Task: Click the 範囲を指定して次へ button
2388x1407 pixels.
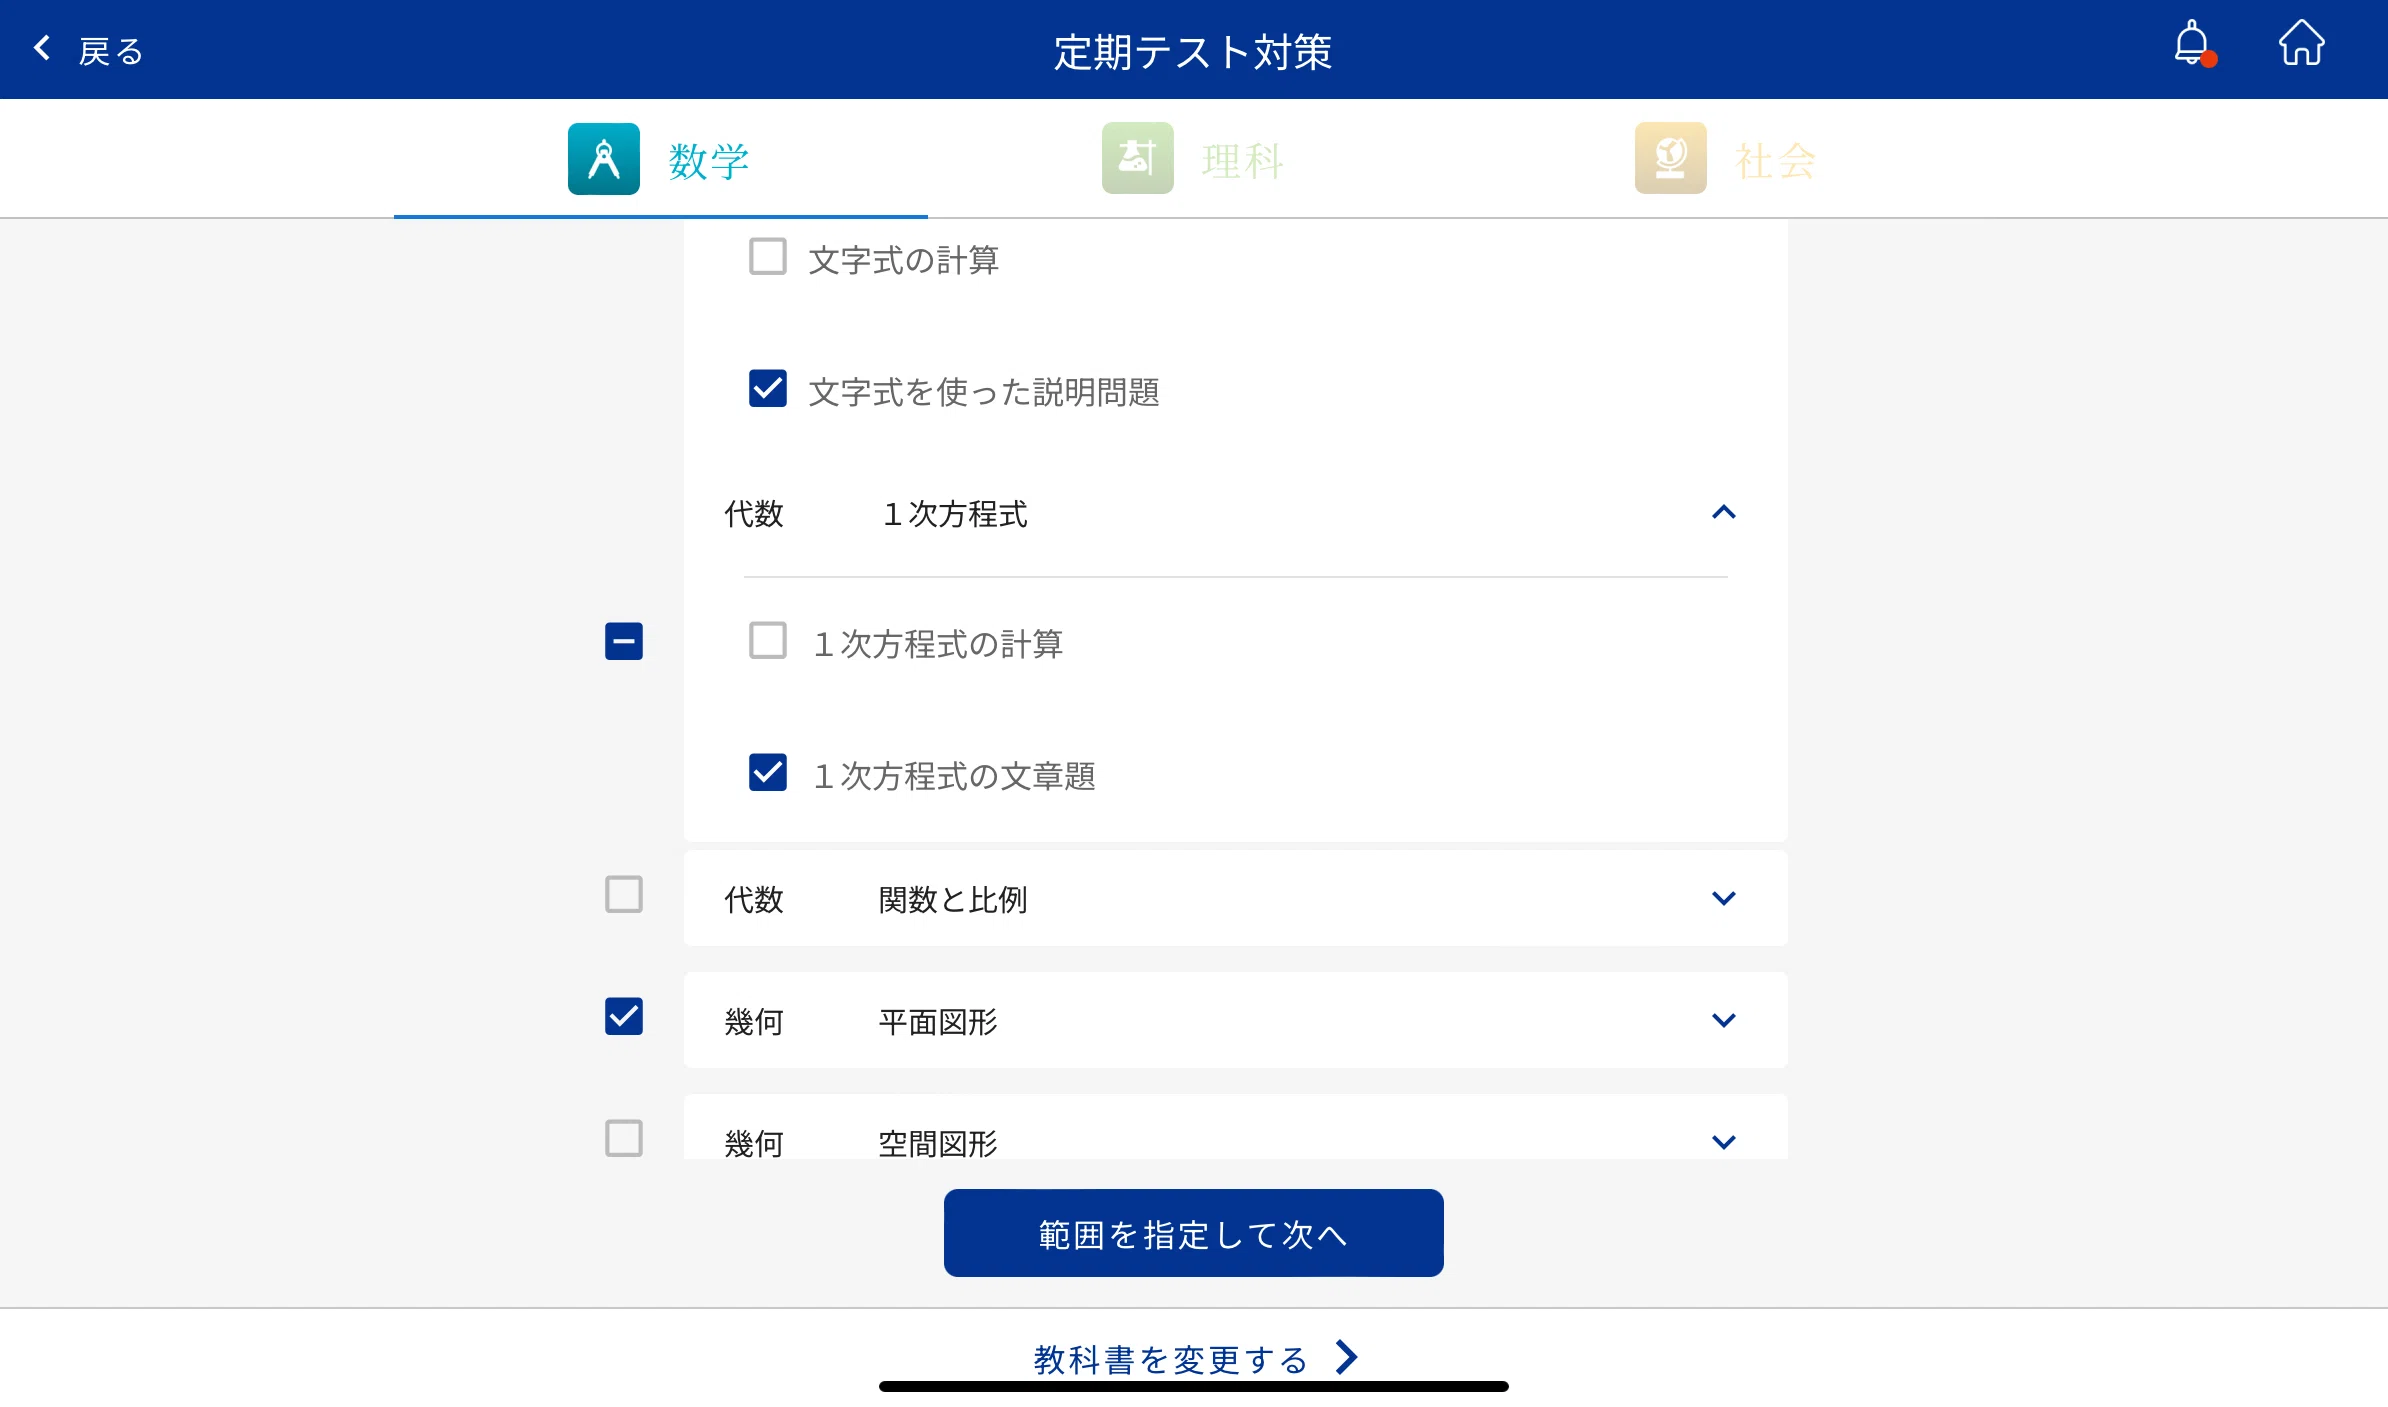Action: 1194,1233
